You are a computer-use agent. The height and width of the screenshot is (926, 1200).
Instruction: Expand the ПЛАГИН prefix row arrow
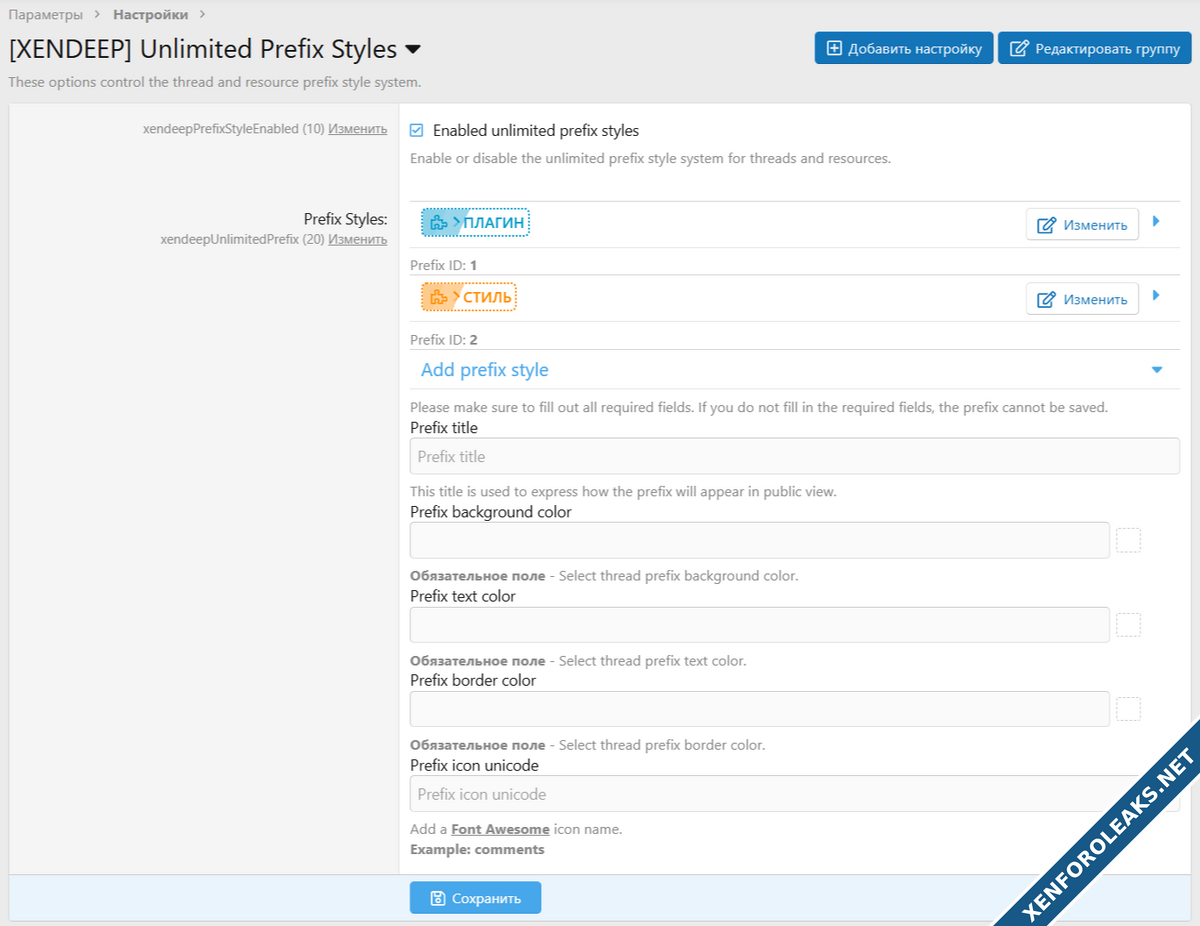point(1157,221)
